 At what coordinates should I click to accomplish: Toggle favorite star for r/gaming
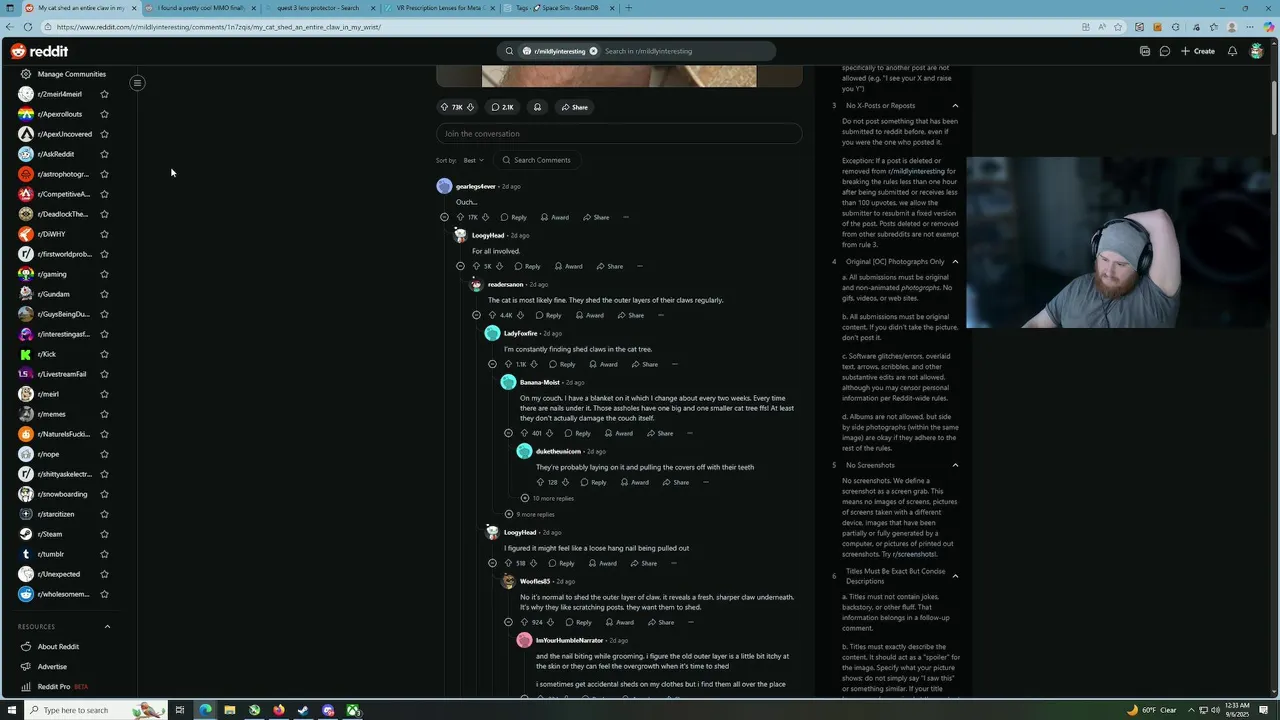(104, 274)
